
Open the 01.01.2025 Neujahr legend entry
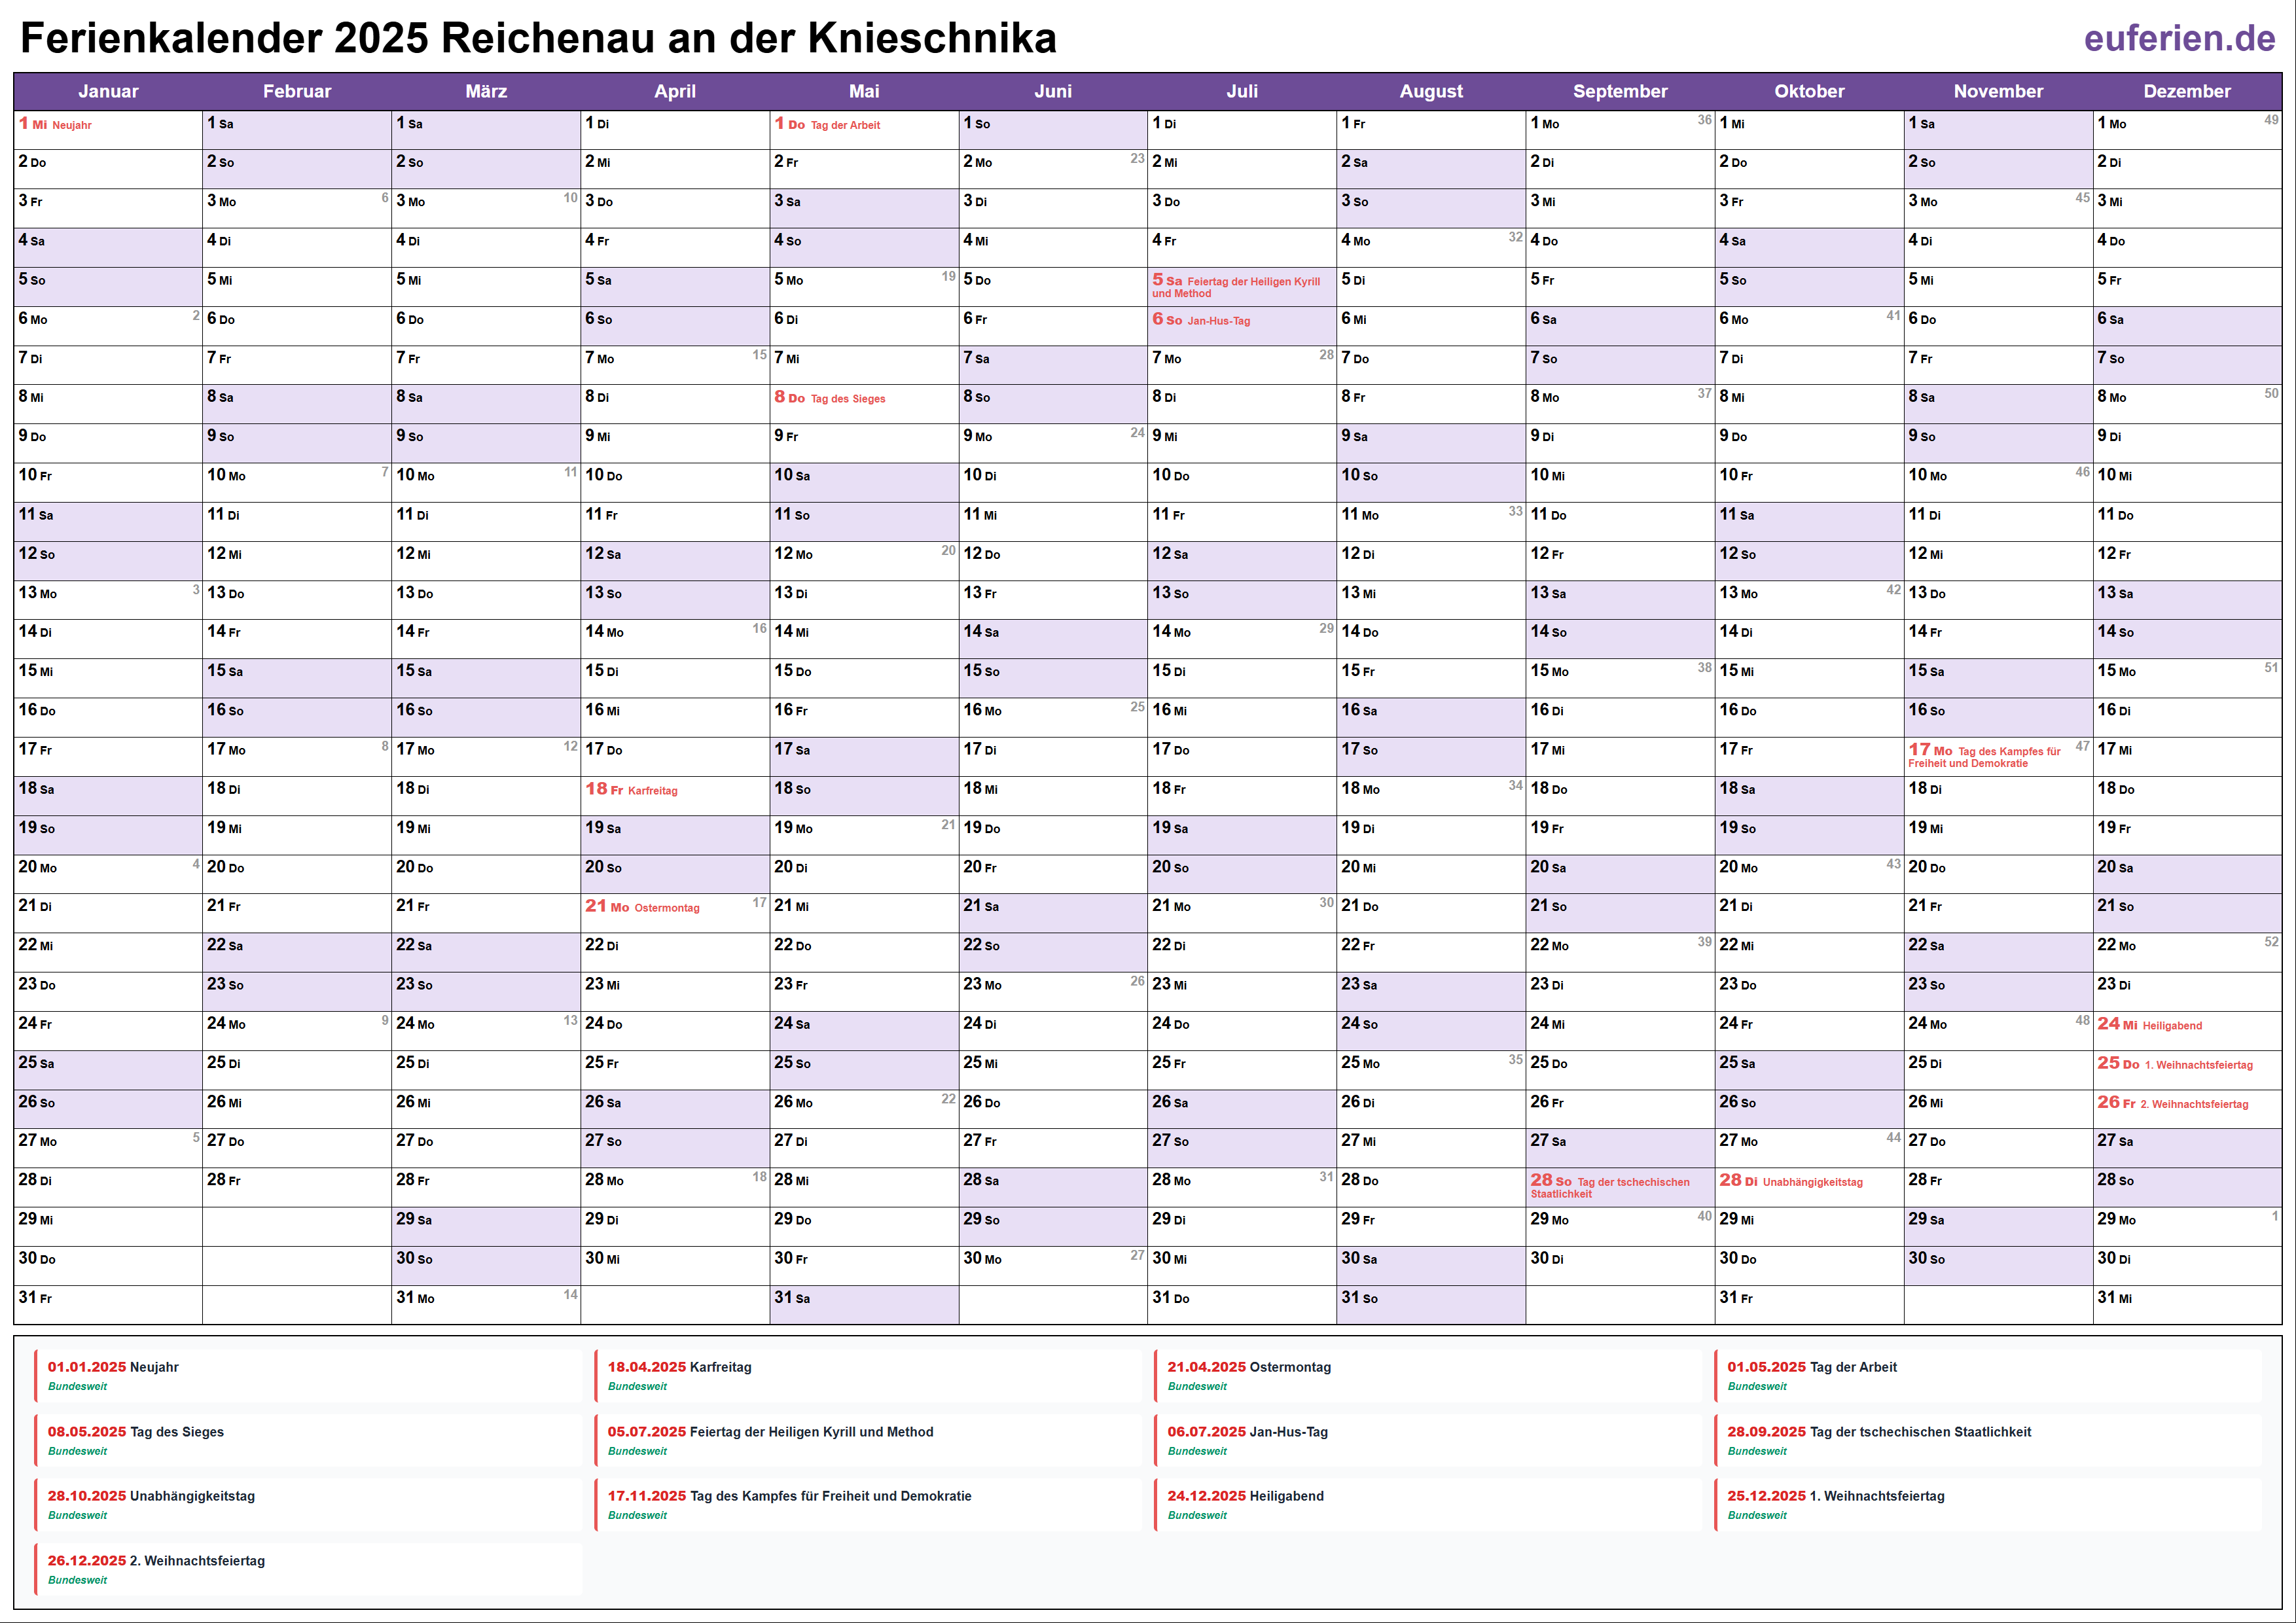(x=307, y=1375)
